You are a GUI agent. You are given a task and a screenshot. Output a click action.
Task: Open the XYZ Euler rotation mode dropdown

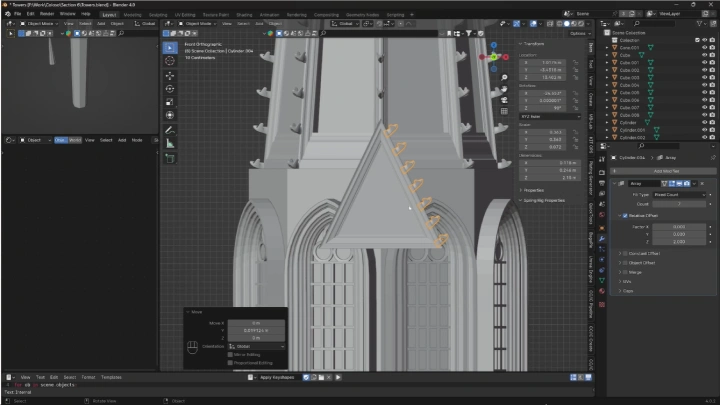(x=550, y=117)
